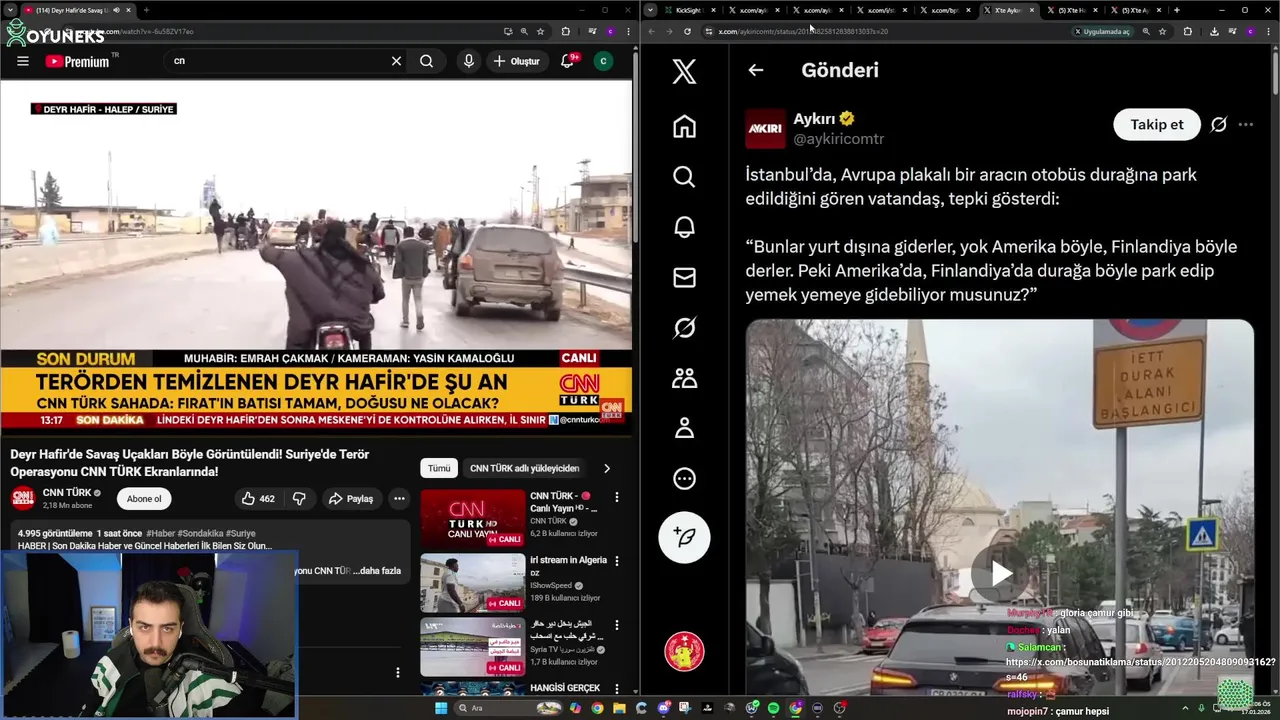The image size is (1280, 720).
Task: Click Grok explain icon beside Takip et
Action: tap(1218, 125)
